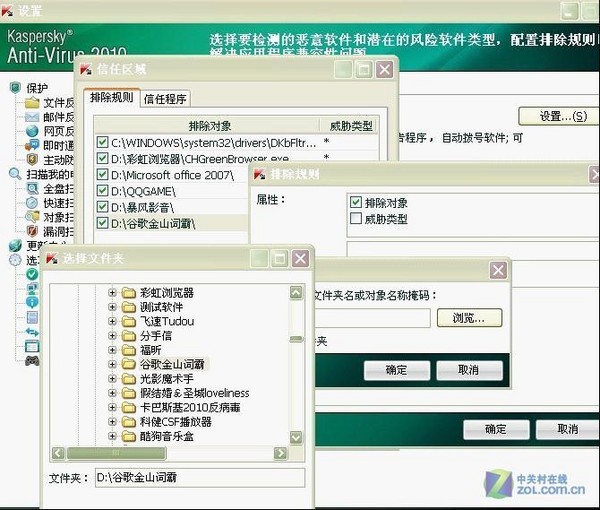Open the 邮件 envelope icon in sidebar
This screenshot has width=600, height=510.
[x=32, y=117]
